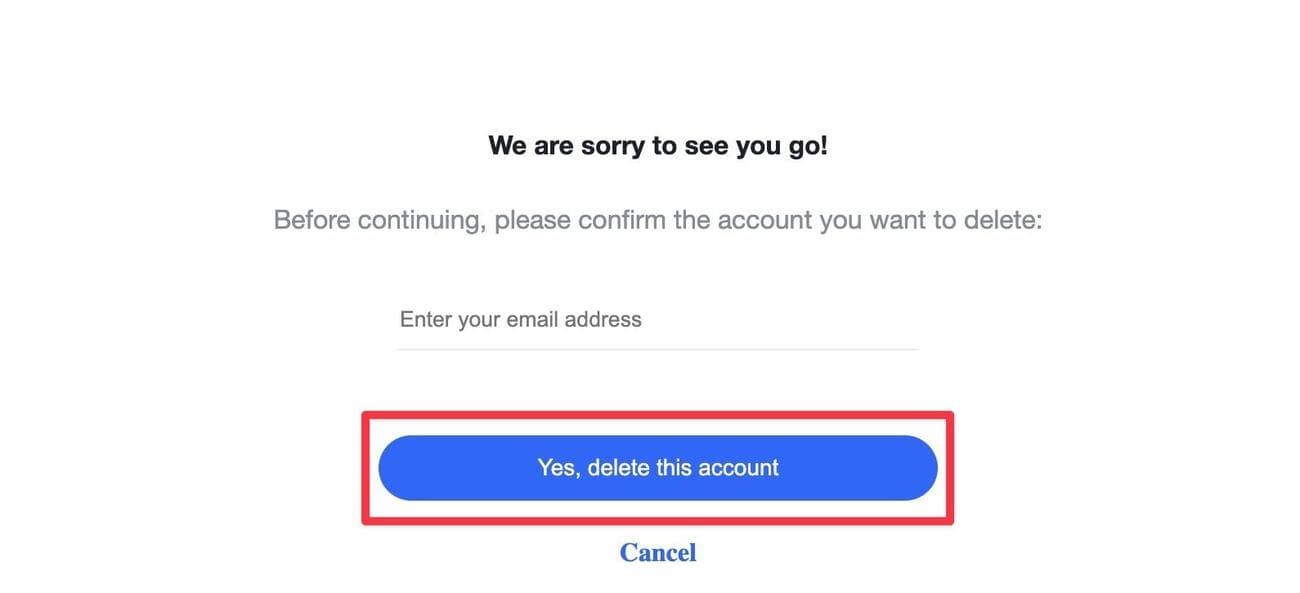Confirm account deletion with the blue button

point(657,467)
